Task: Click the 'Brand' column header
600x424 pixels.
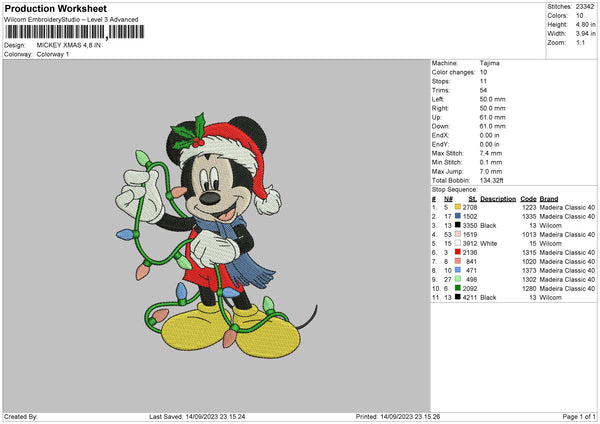Action: click(549, 199)
